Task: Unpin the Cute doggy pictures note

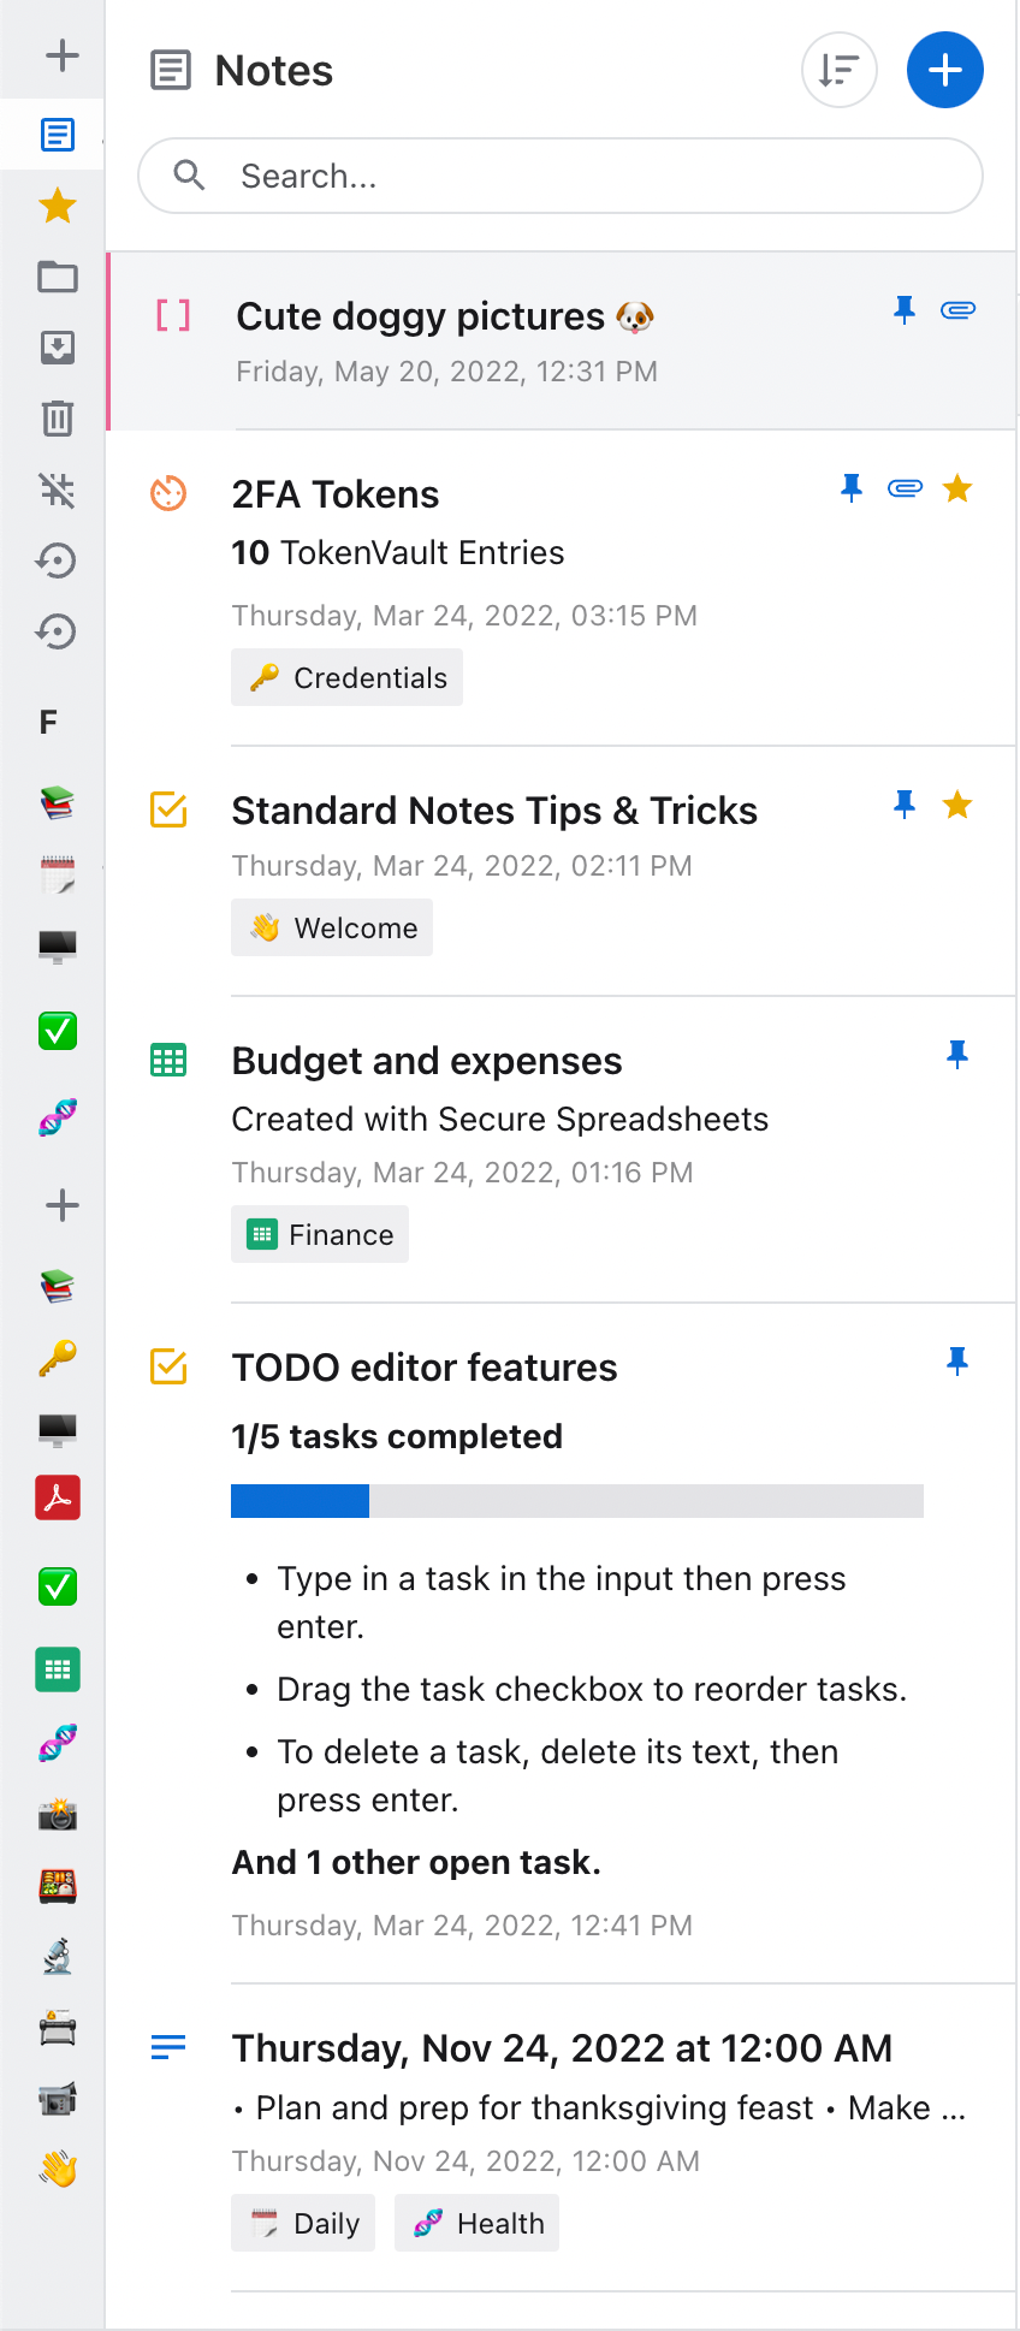Action: tap(903, 311)
